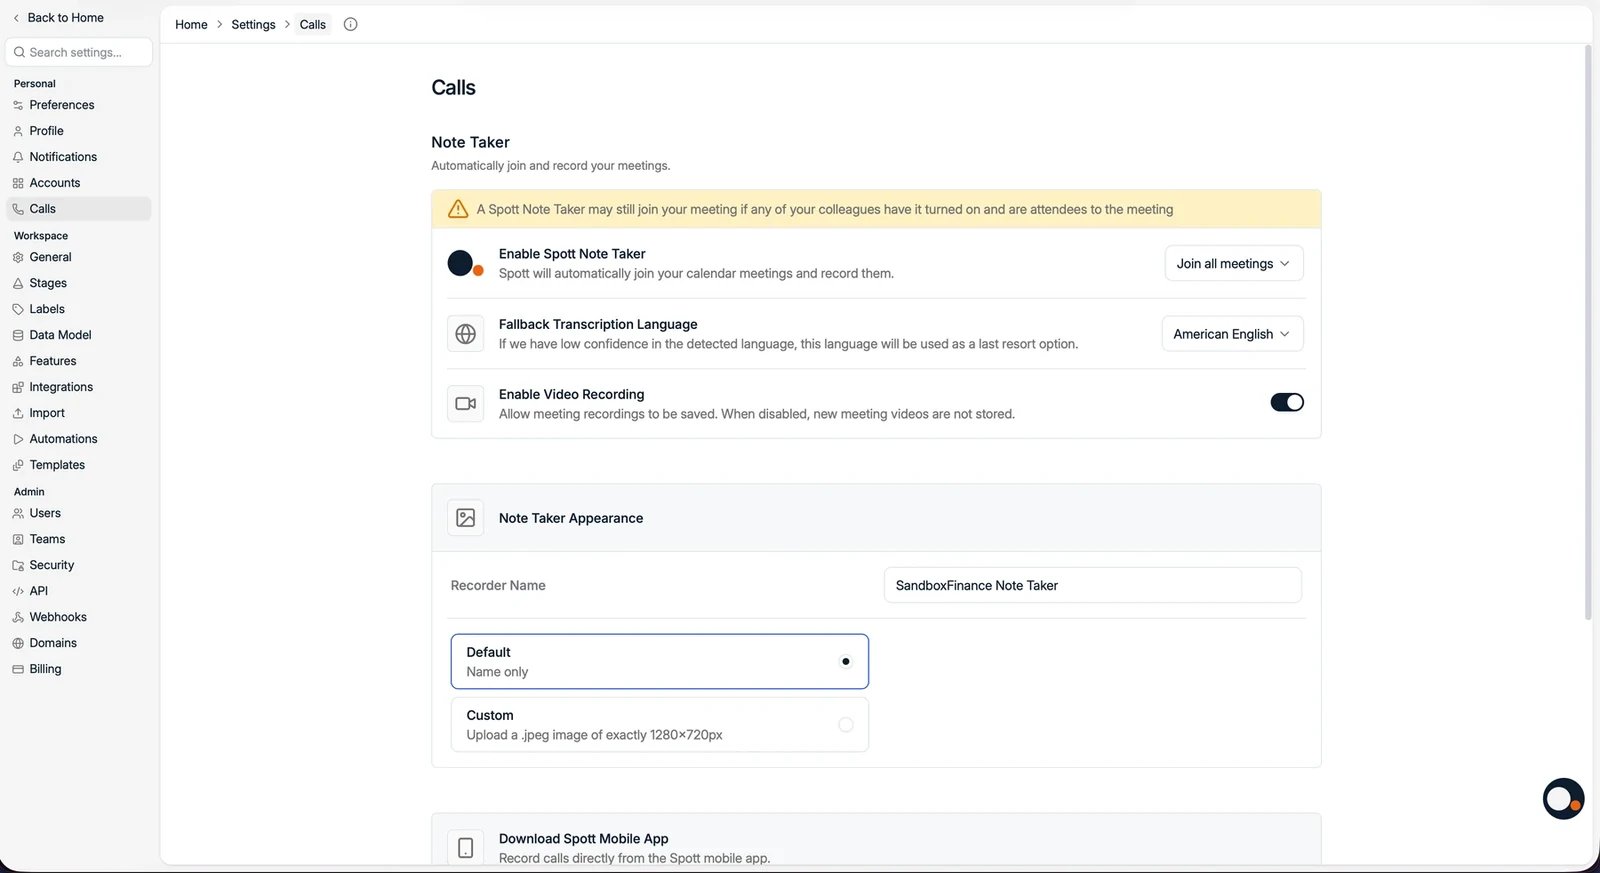
Task: Click the Note Taker Appearance image icon
Action: click(x=465, y=518)
